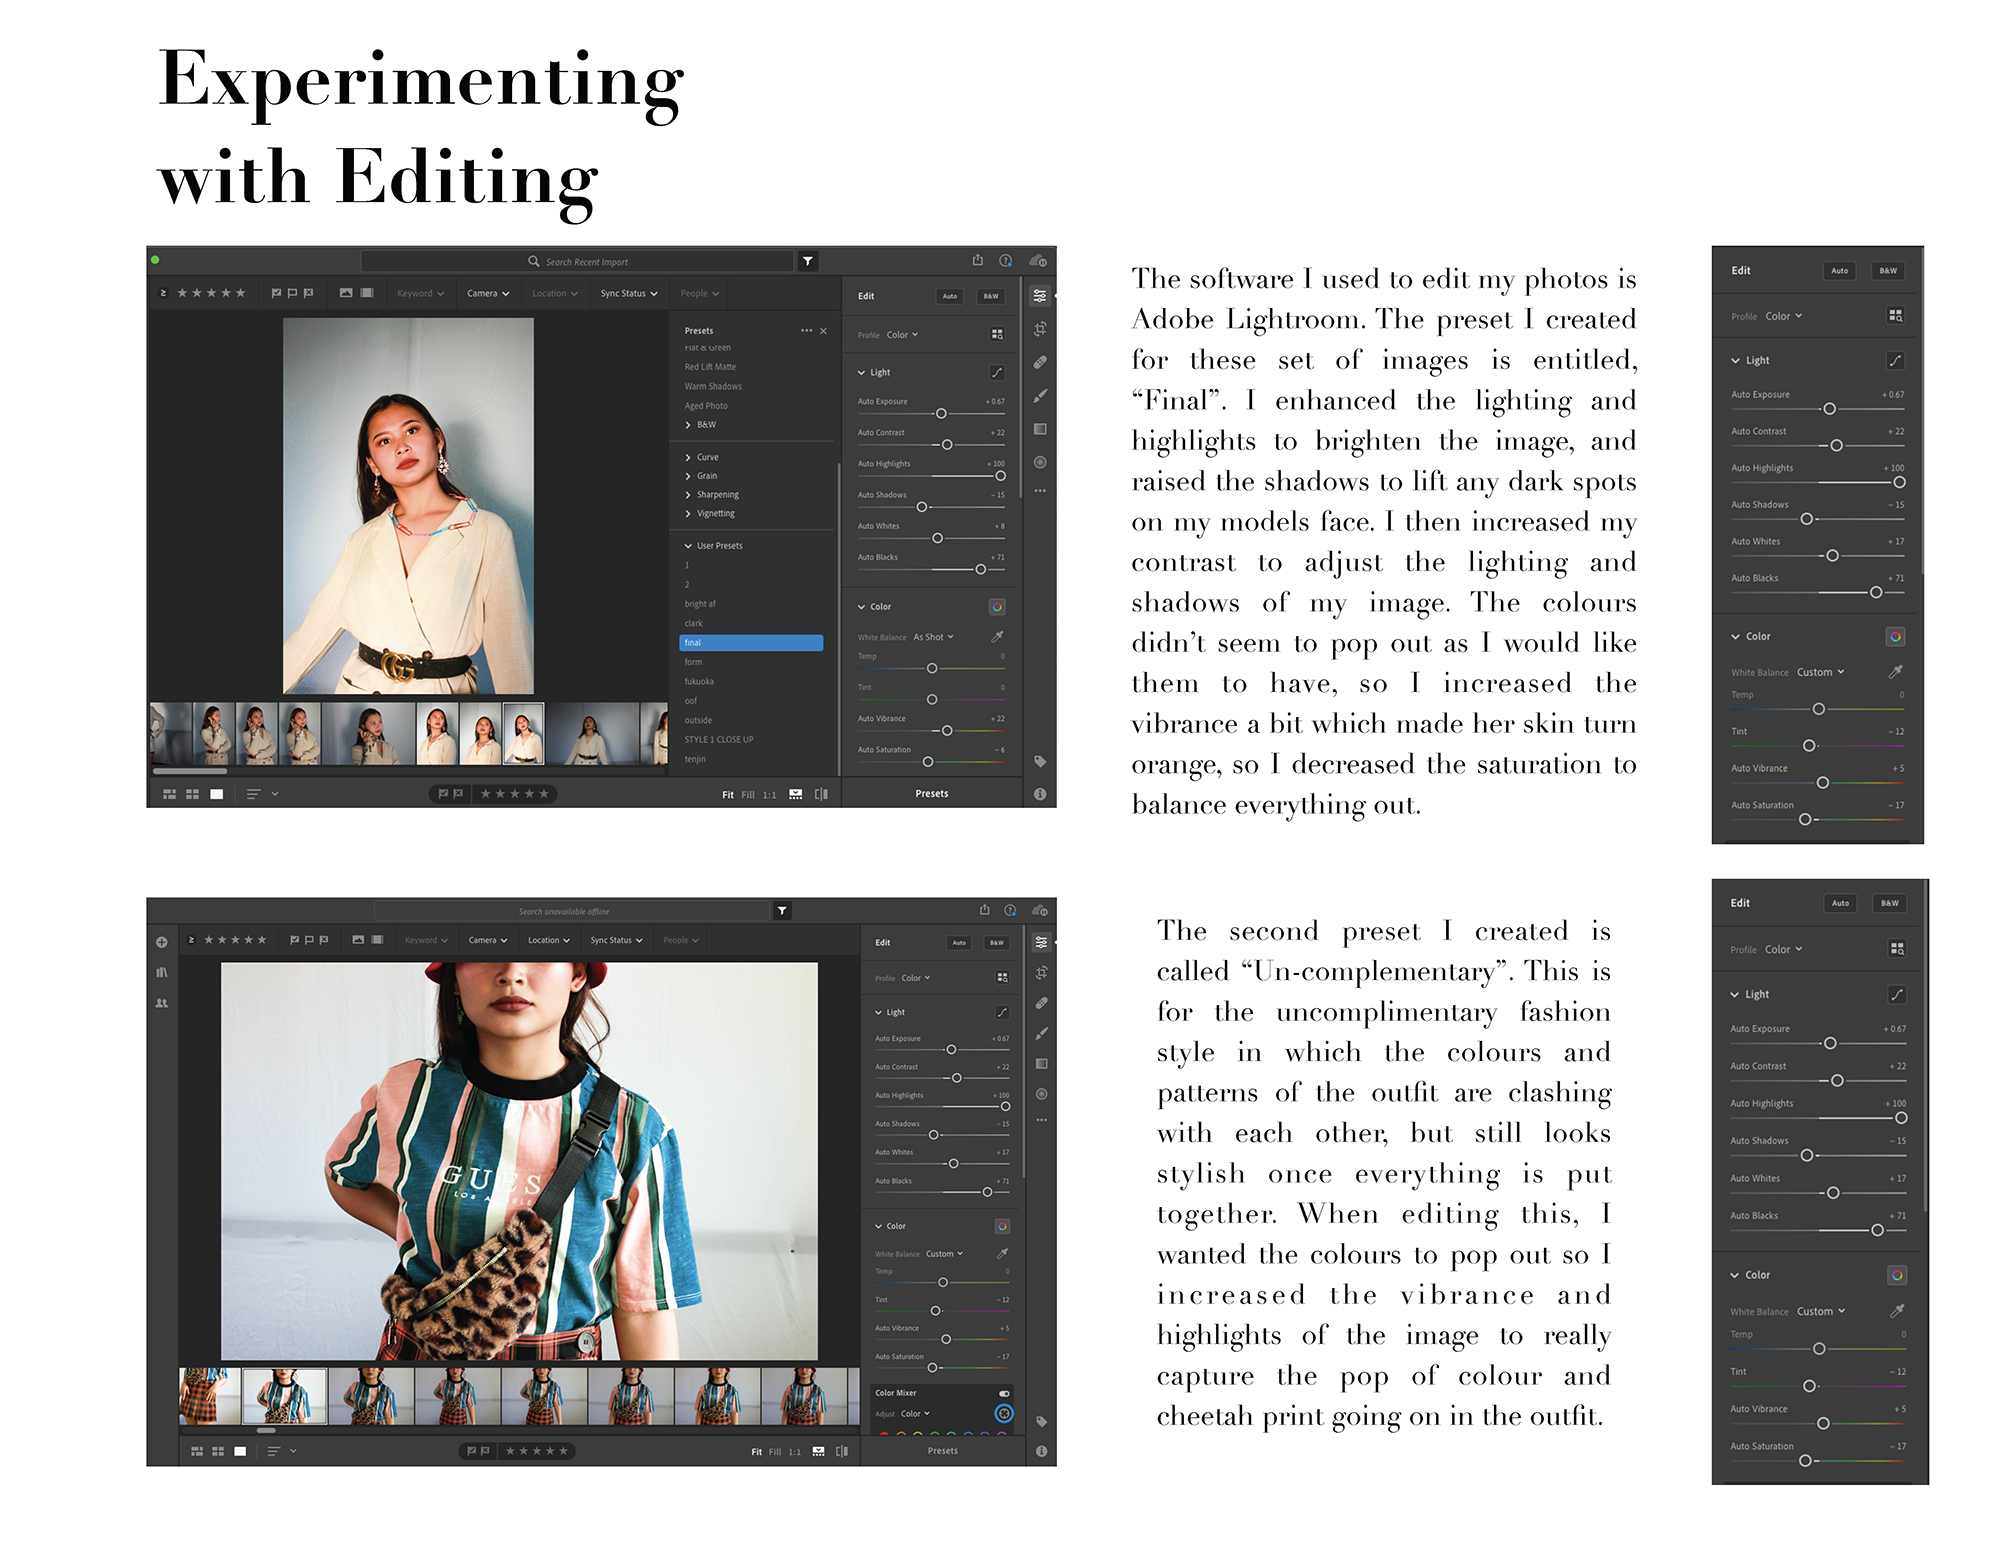
Task: Switch to detail view in top Lightroom window
Action: pos(216,794)
